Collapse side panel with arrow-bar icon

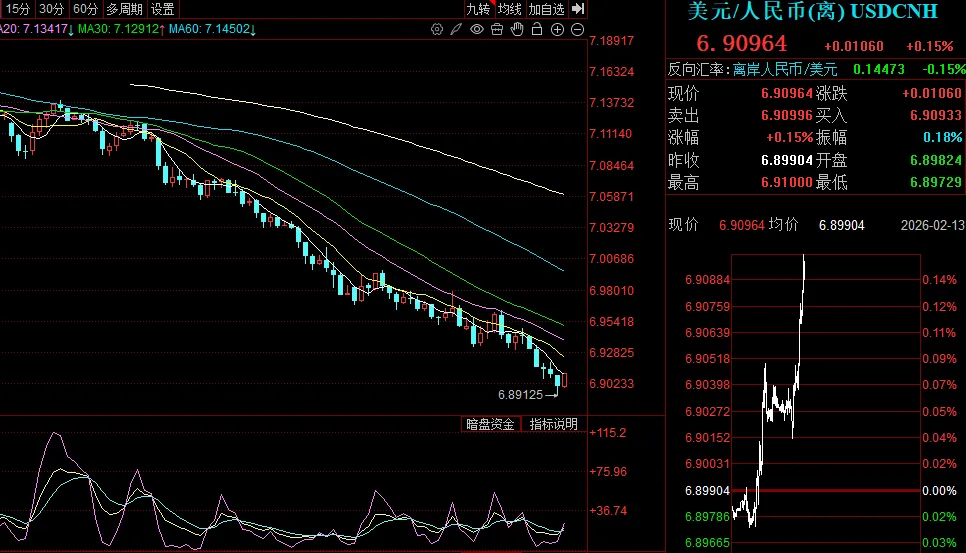[x=578, y=9]
